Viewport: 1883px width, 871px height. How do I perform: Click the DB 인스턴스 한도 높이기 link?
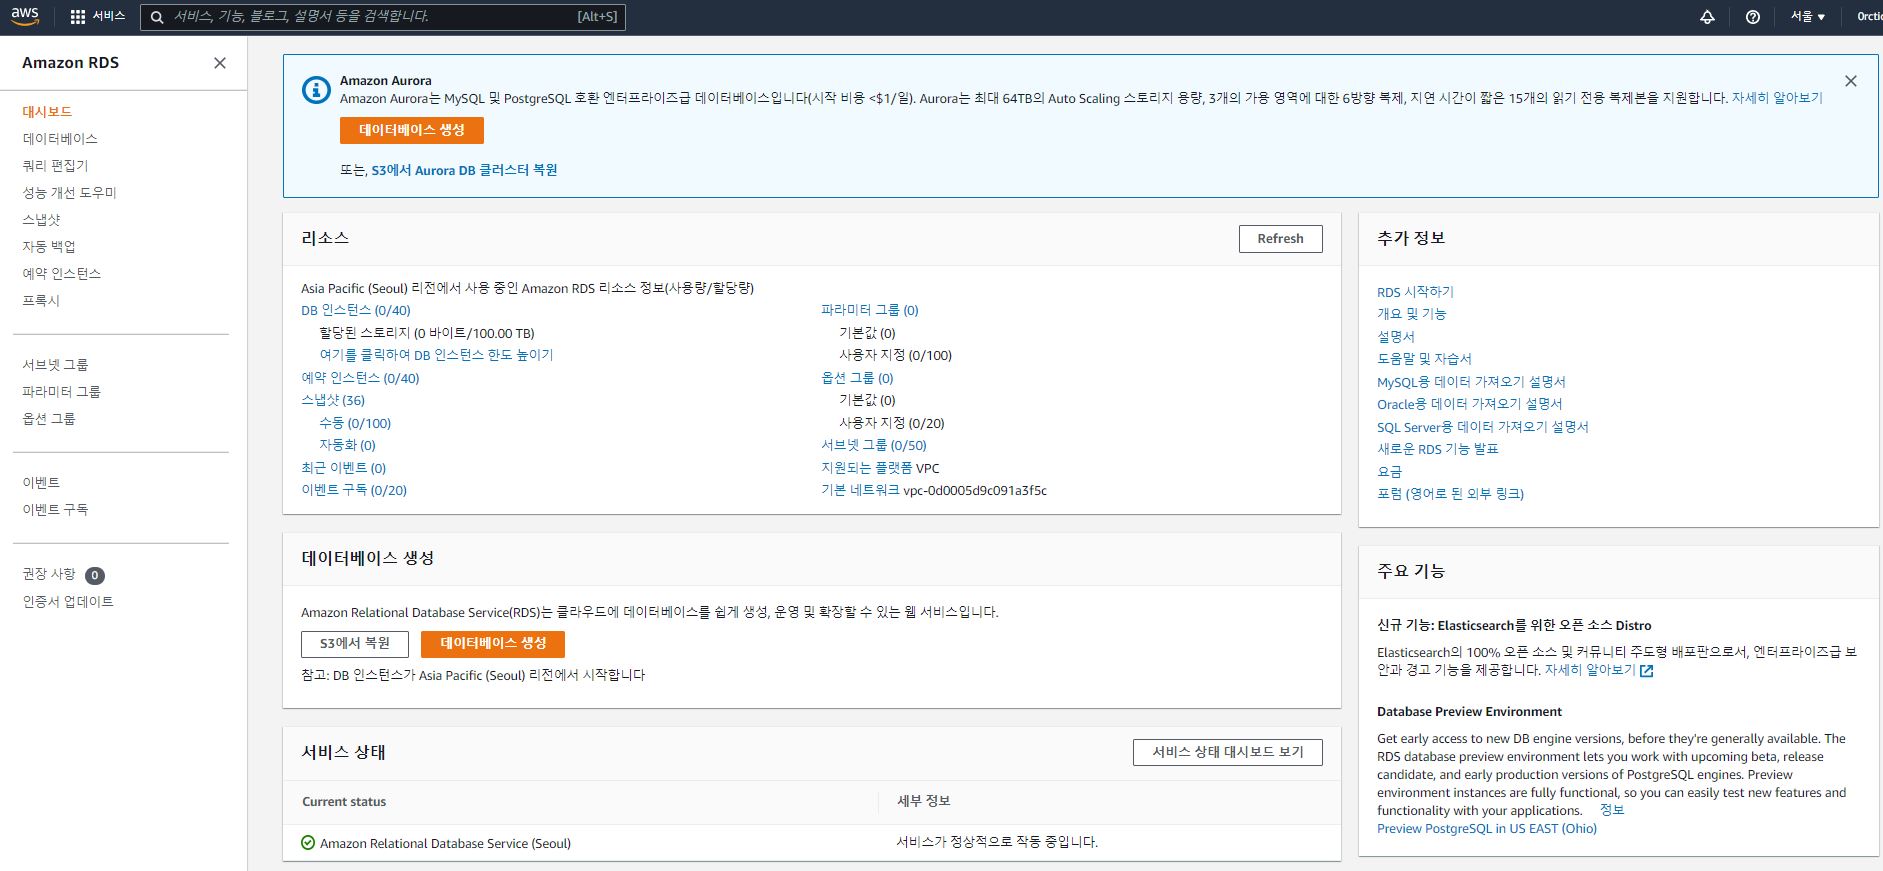436,356
